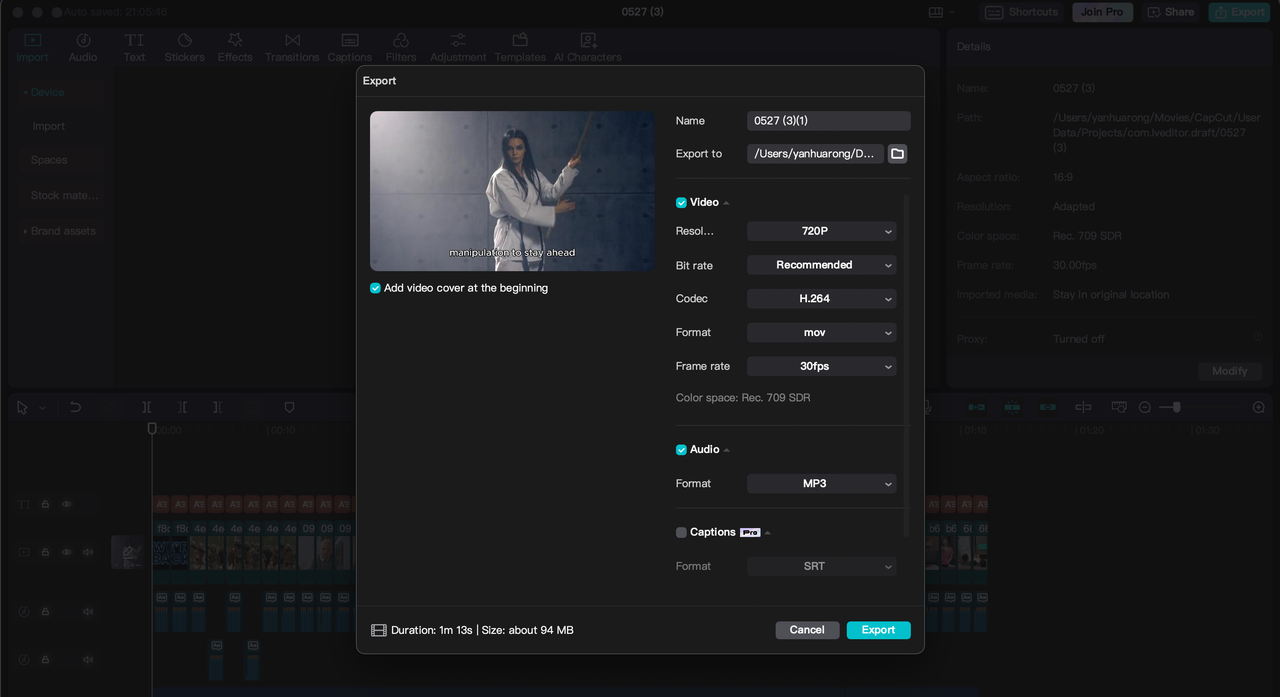Click the delete-left trim icon

pyautogui.click(x=182, y=408)
